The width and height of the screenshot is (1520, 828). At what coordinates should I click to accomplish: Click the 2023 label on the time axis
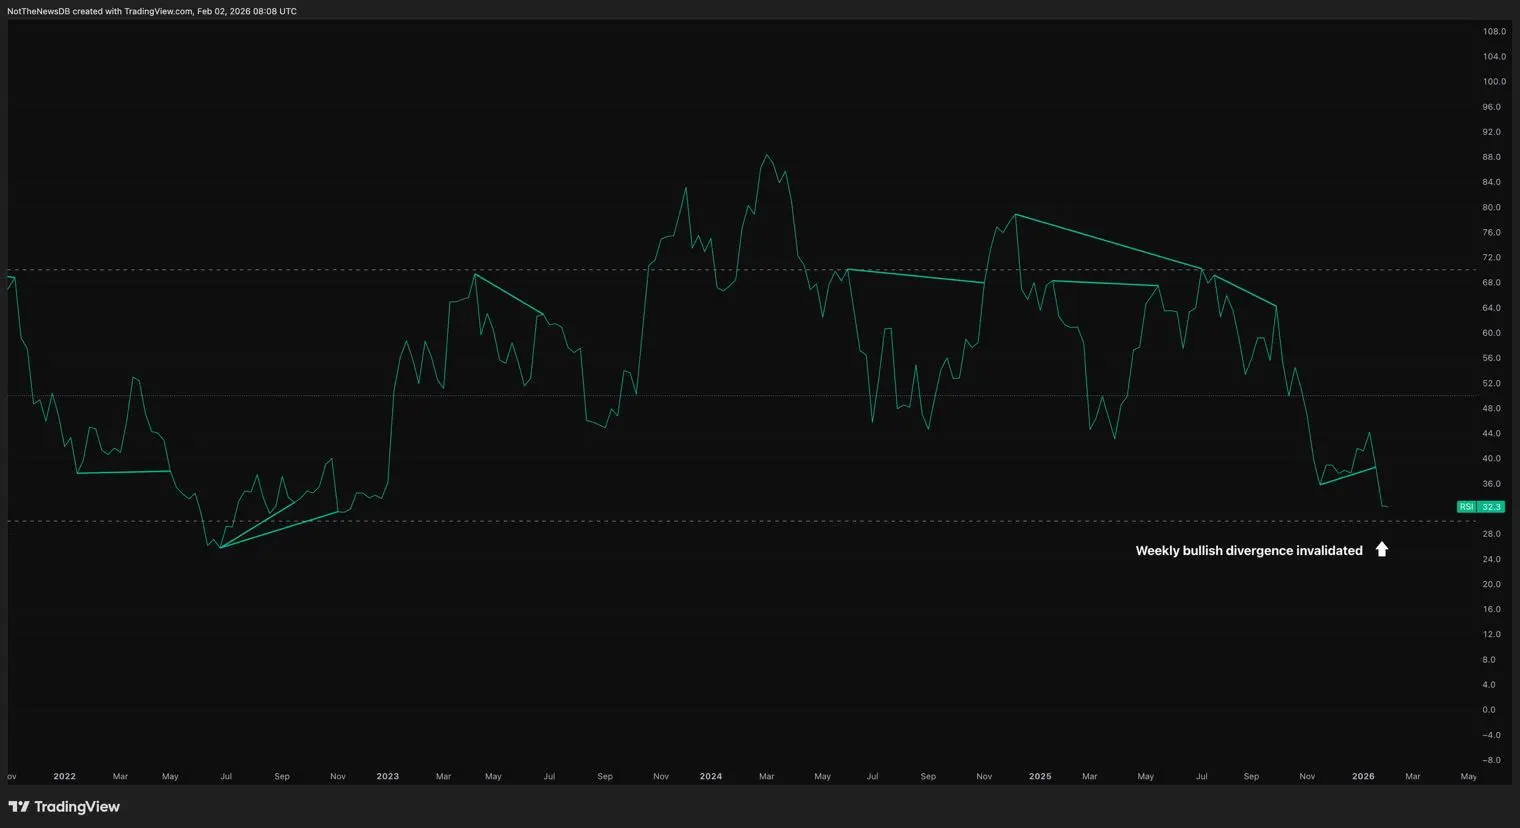point(387,776)
